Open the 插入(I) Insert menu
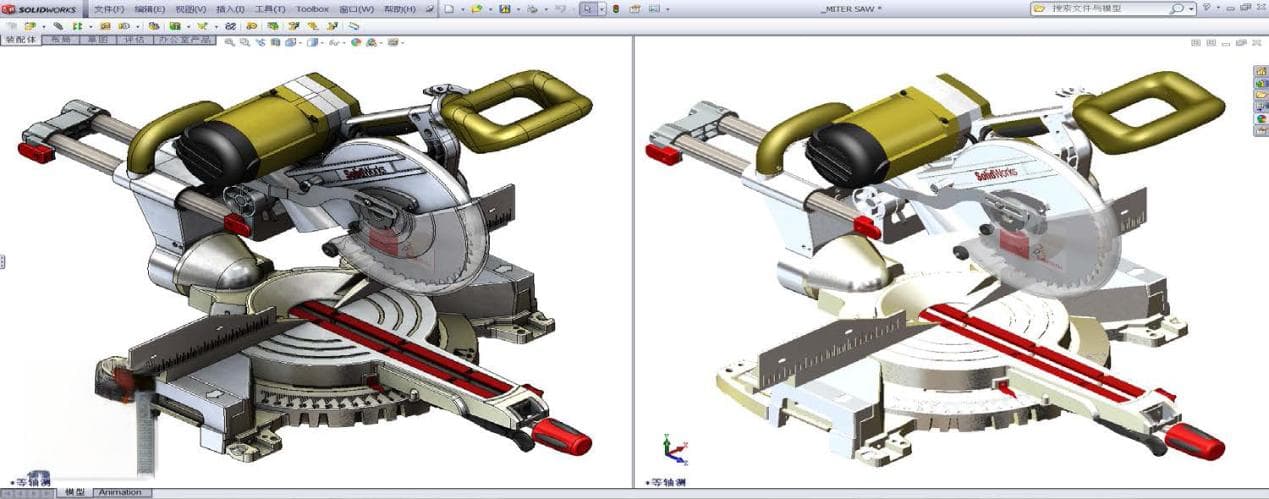The width and height of the screenshot is (1269, 499). 230,9
